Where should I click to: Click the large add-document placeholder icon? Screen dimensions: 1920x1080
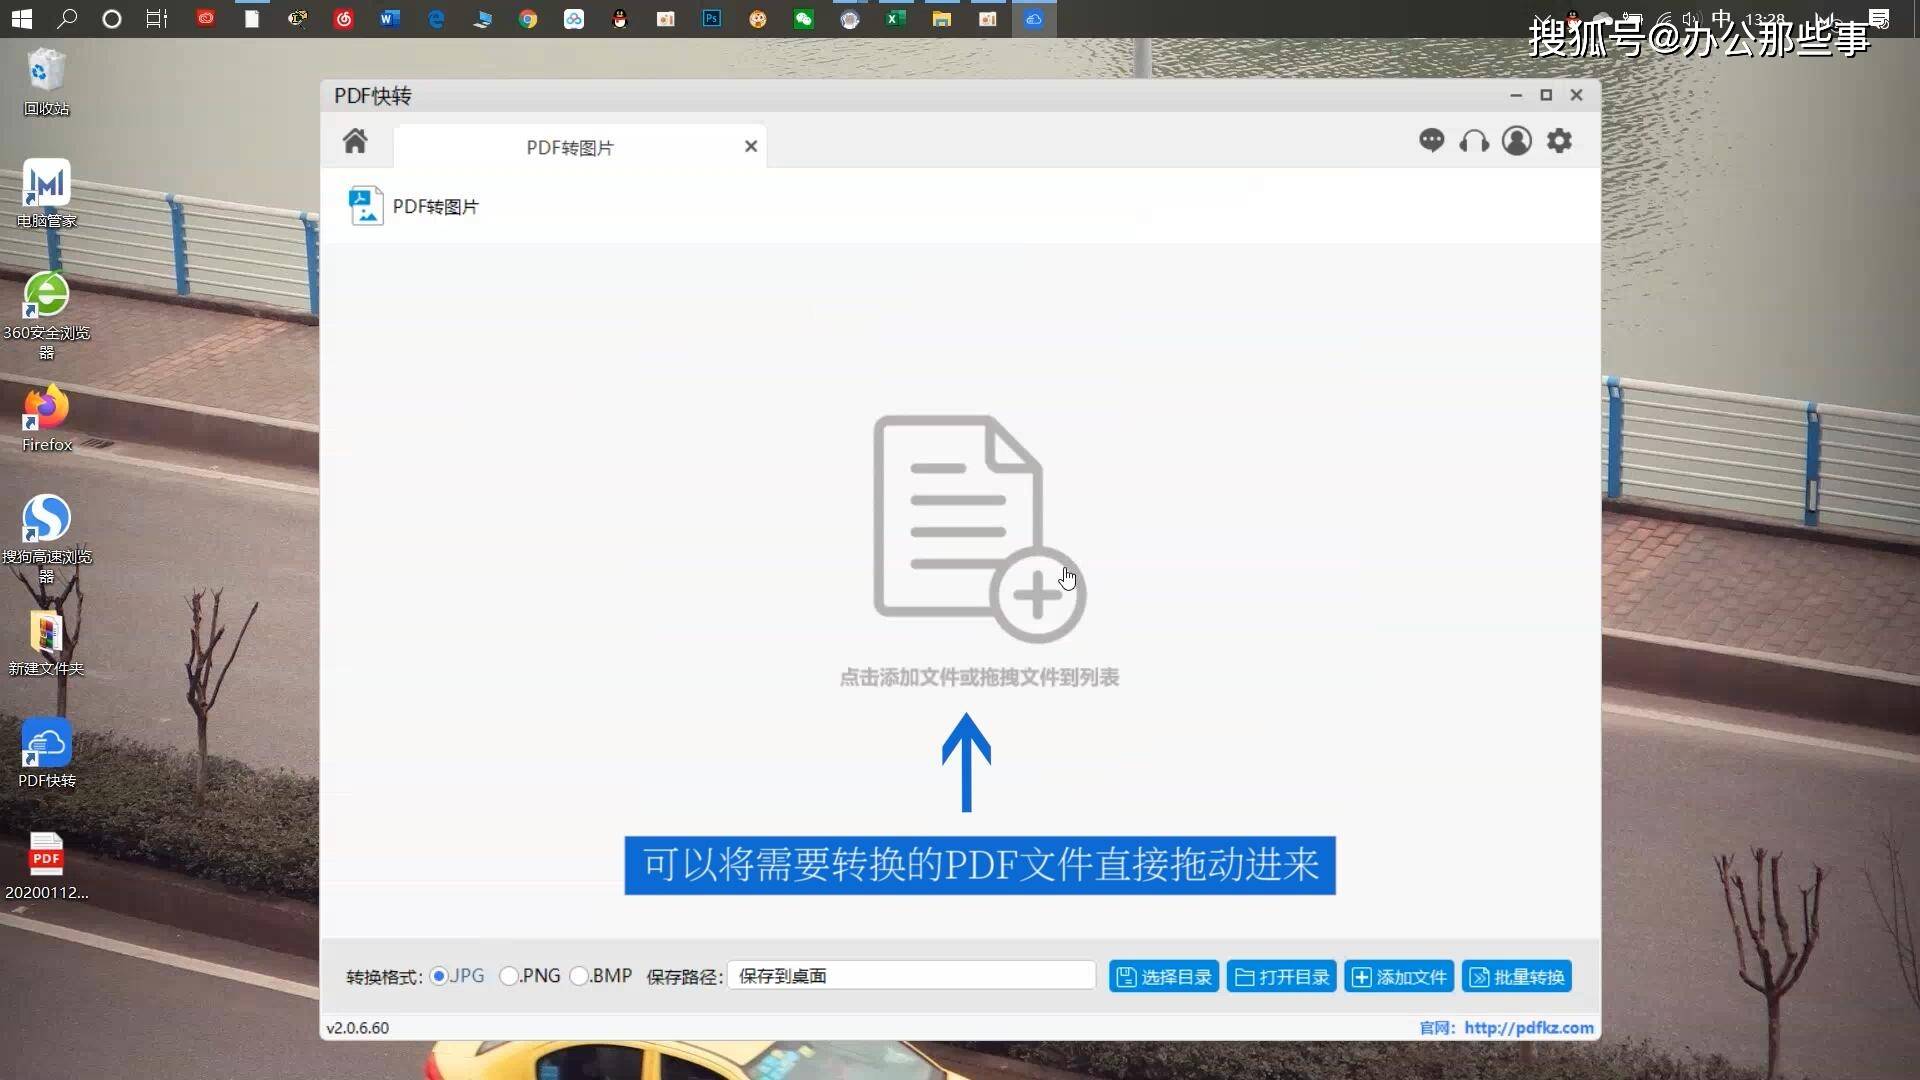(x=979, y=528)
